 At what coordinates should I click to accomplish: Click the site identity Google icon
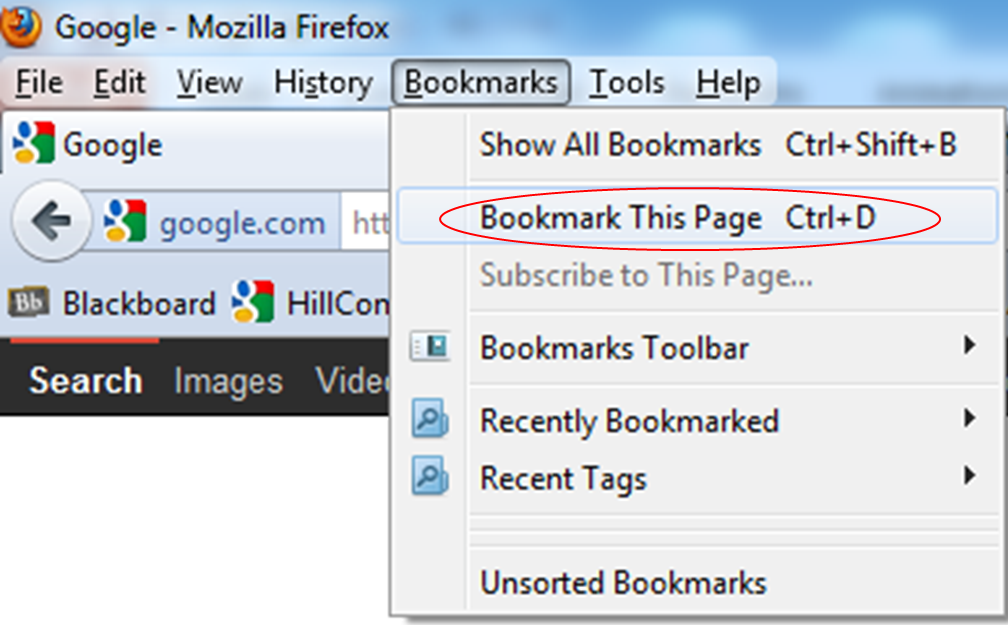(125, 221)
